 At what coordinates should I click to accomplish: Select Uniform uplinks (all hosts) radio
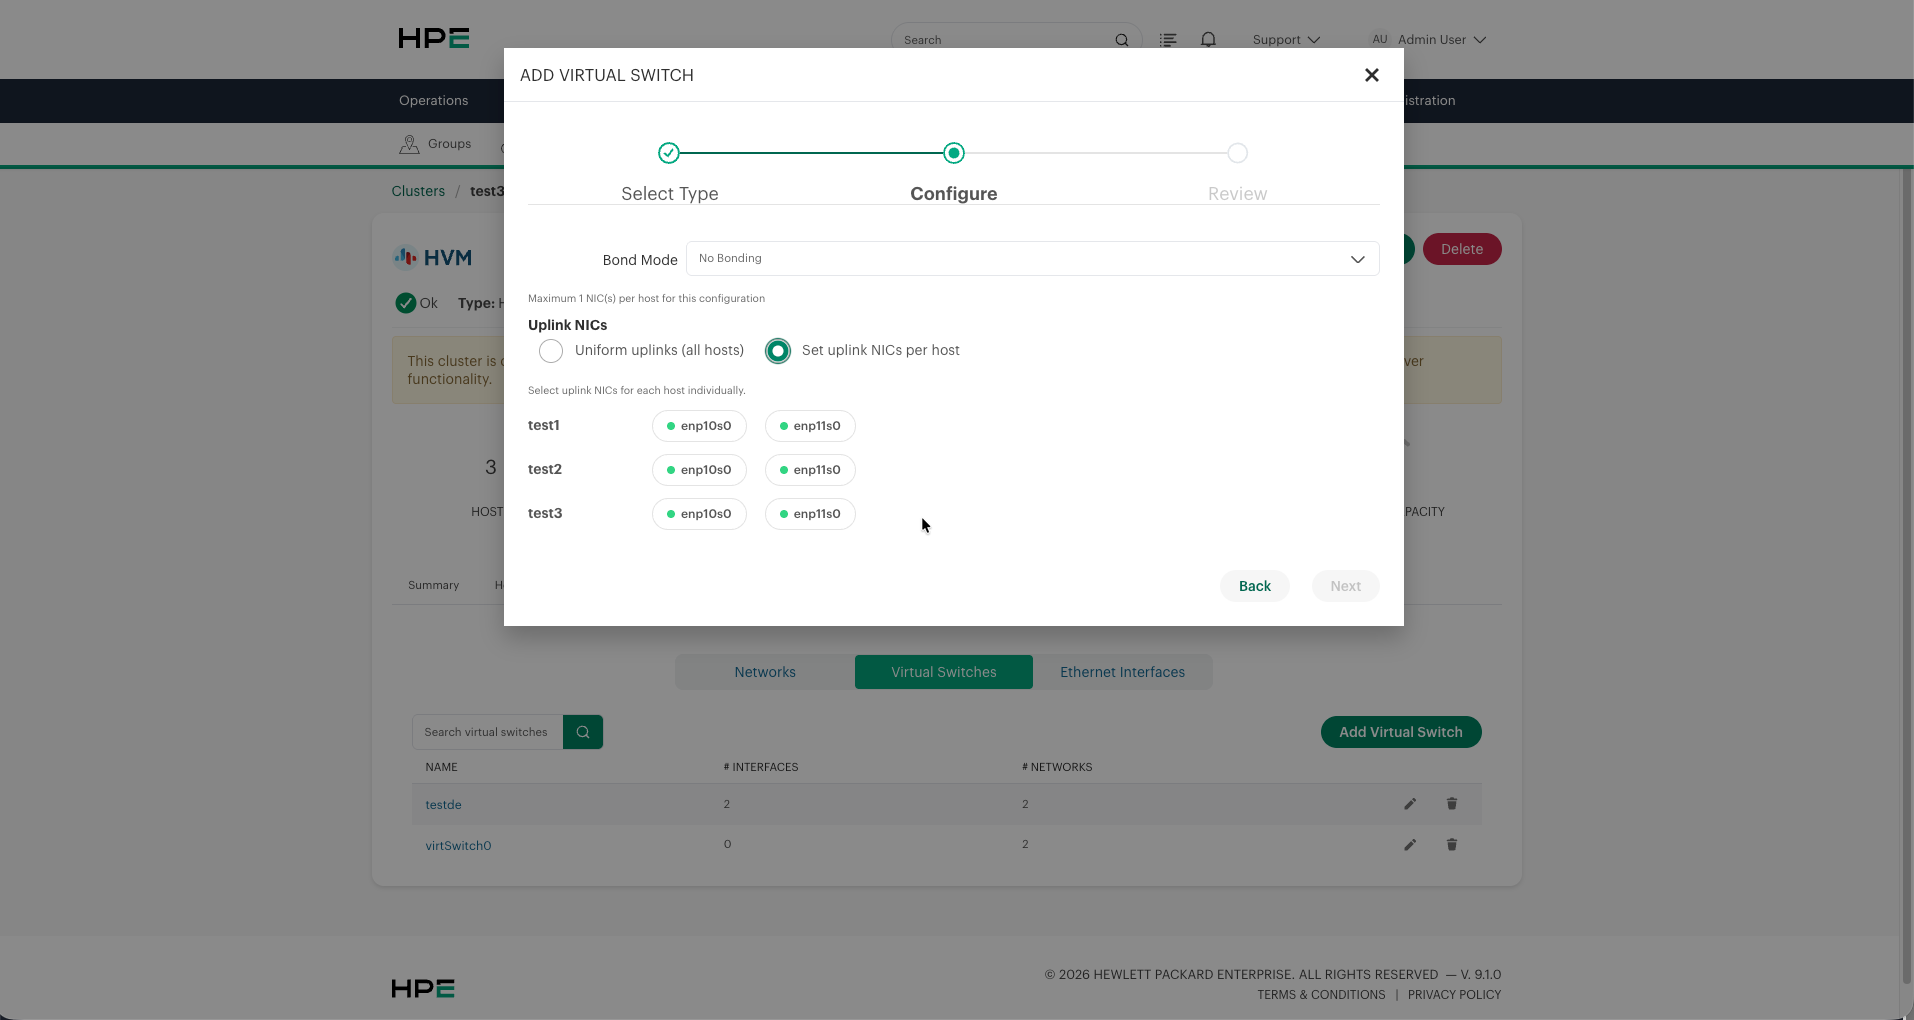(551, 351)
